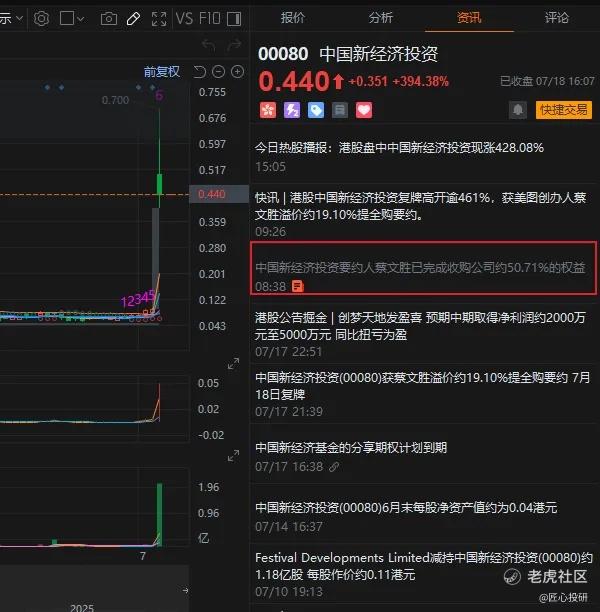
Task: Expand the volume indicator sub-chart
Action: pyautogui.click(x=233, y=456)
